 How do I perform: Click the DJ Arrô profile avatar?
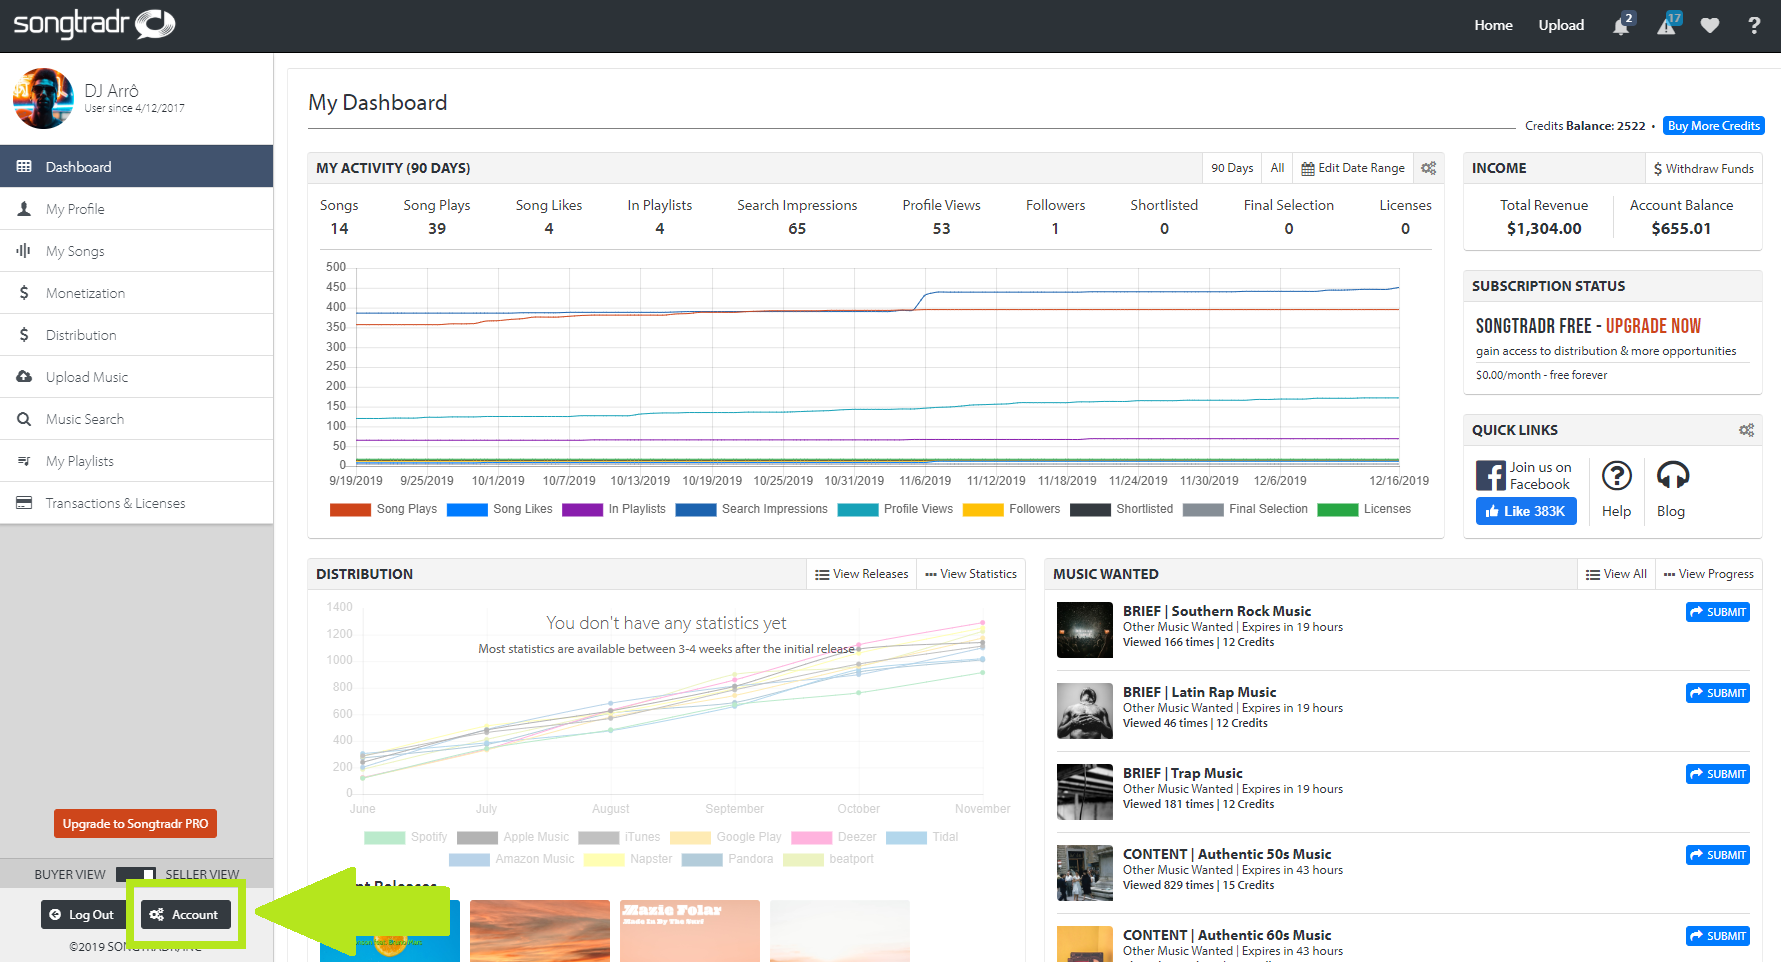tap(43, 98)
